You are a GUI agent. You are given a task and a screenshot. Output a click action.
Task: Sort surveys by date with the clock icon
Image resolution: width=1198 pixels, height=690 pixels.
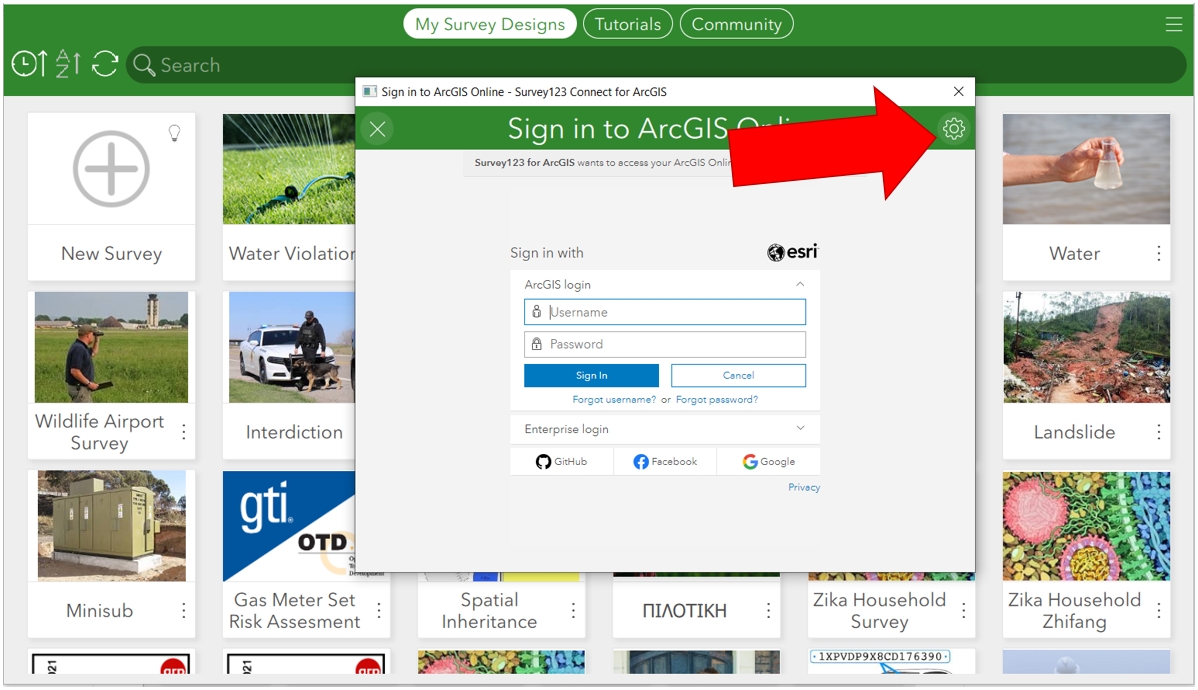(30, 64)
